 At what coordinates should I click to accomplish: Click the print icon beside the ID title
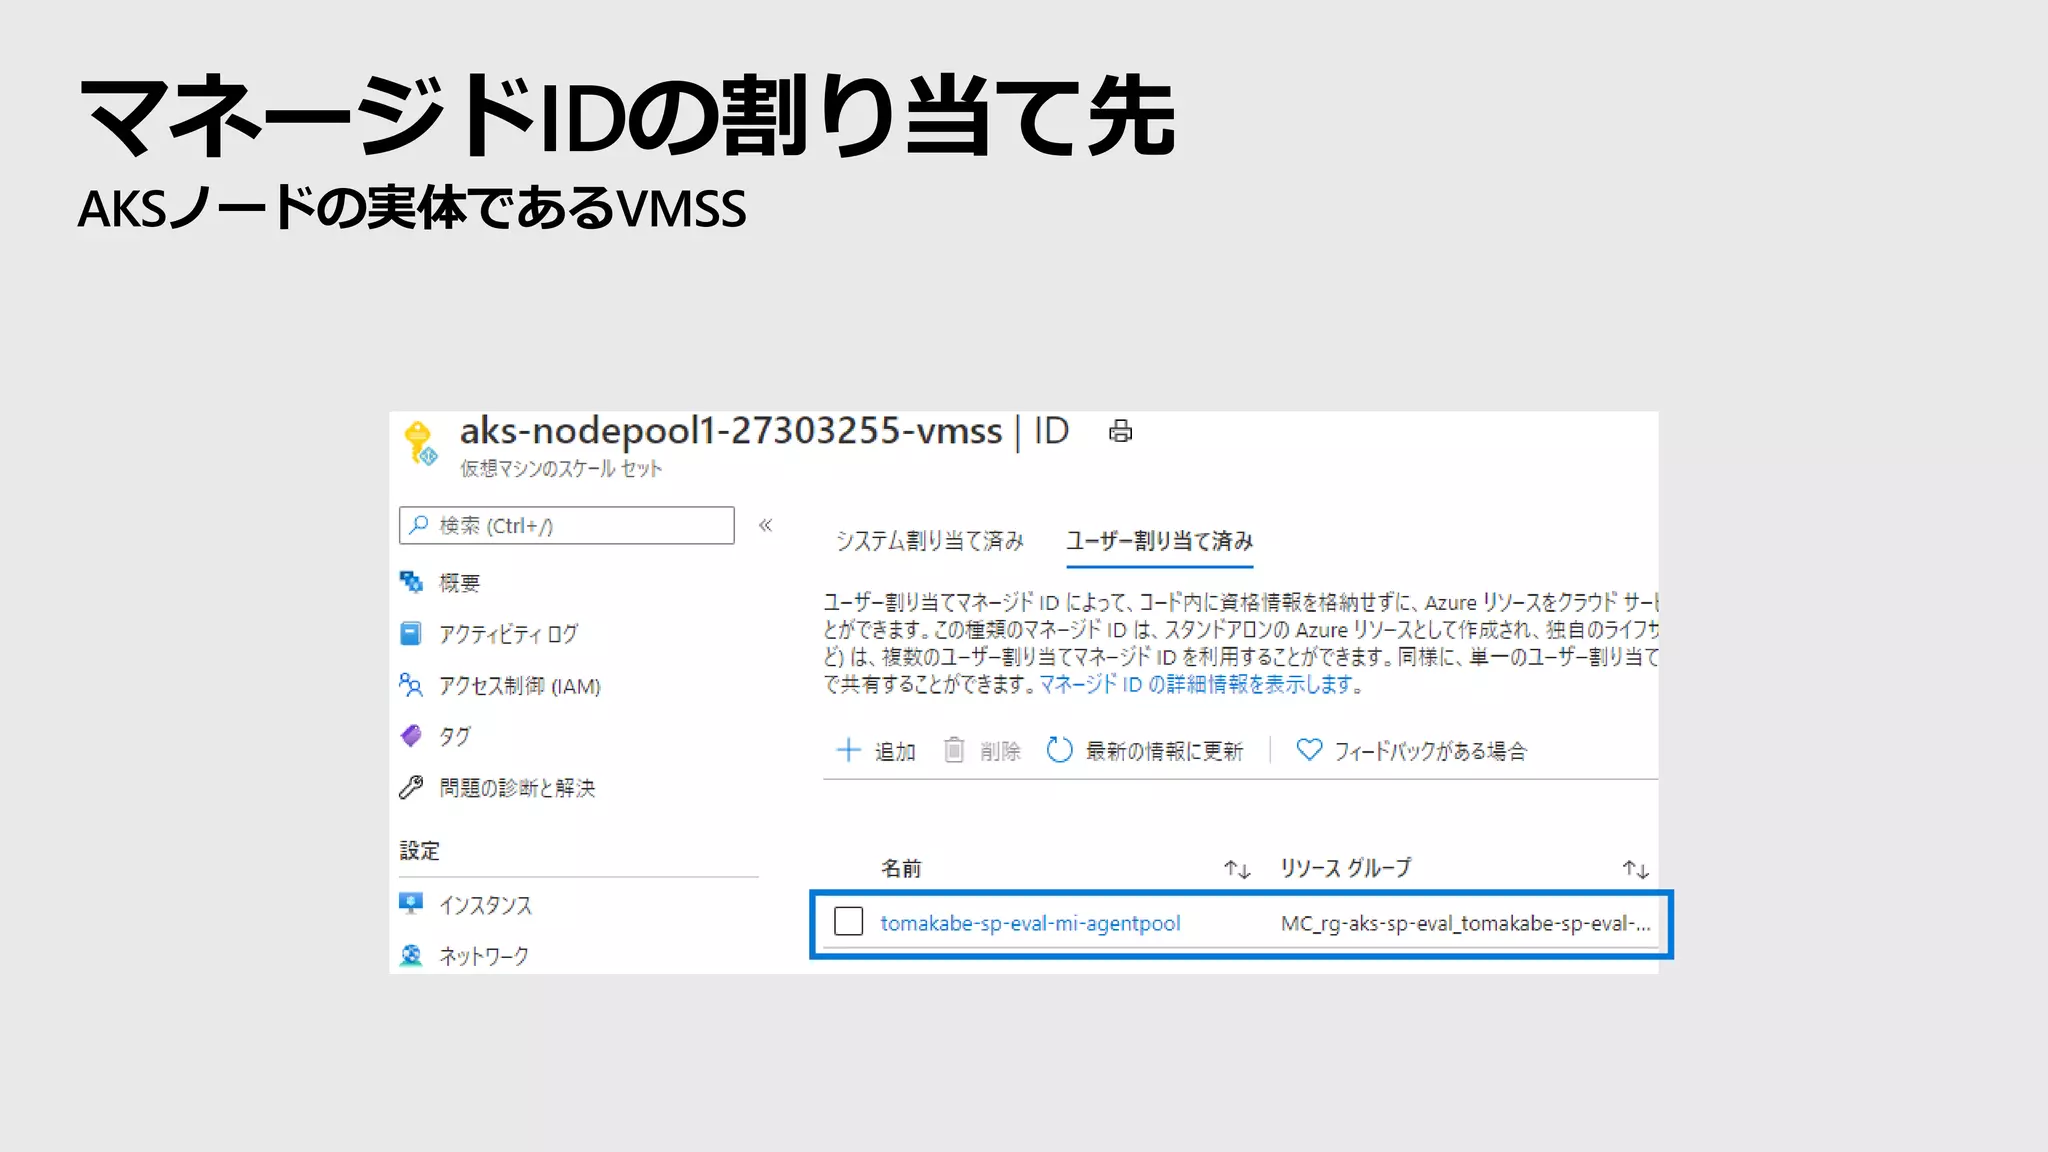(1120, 431)
